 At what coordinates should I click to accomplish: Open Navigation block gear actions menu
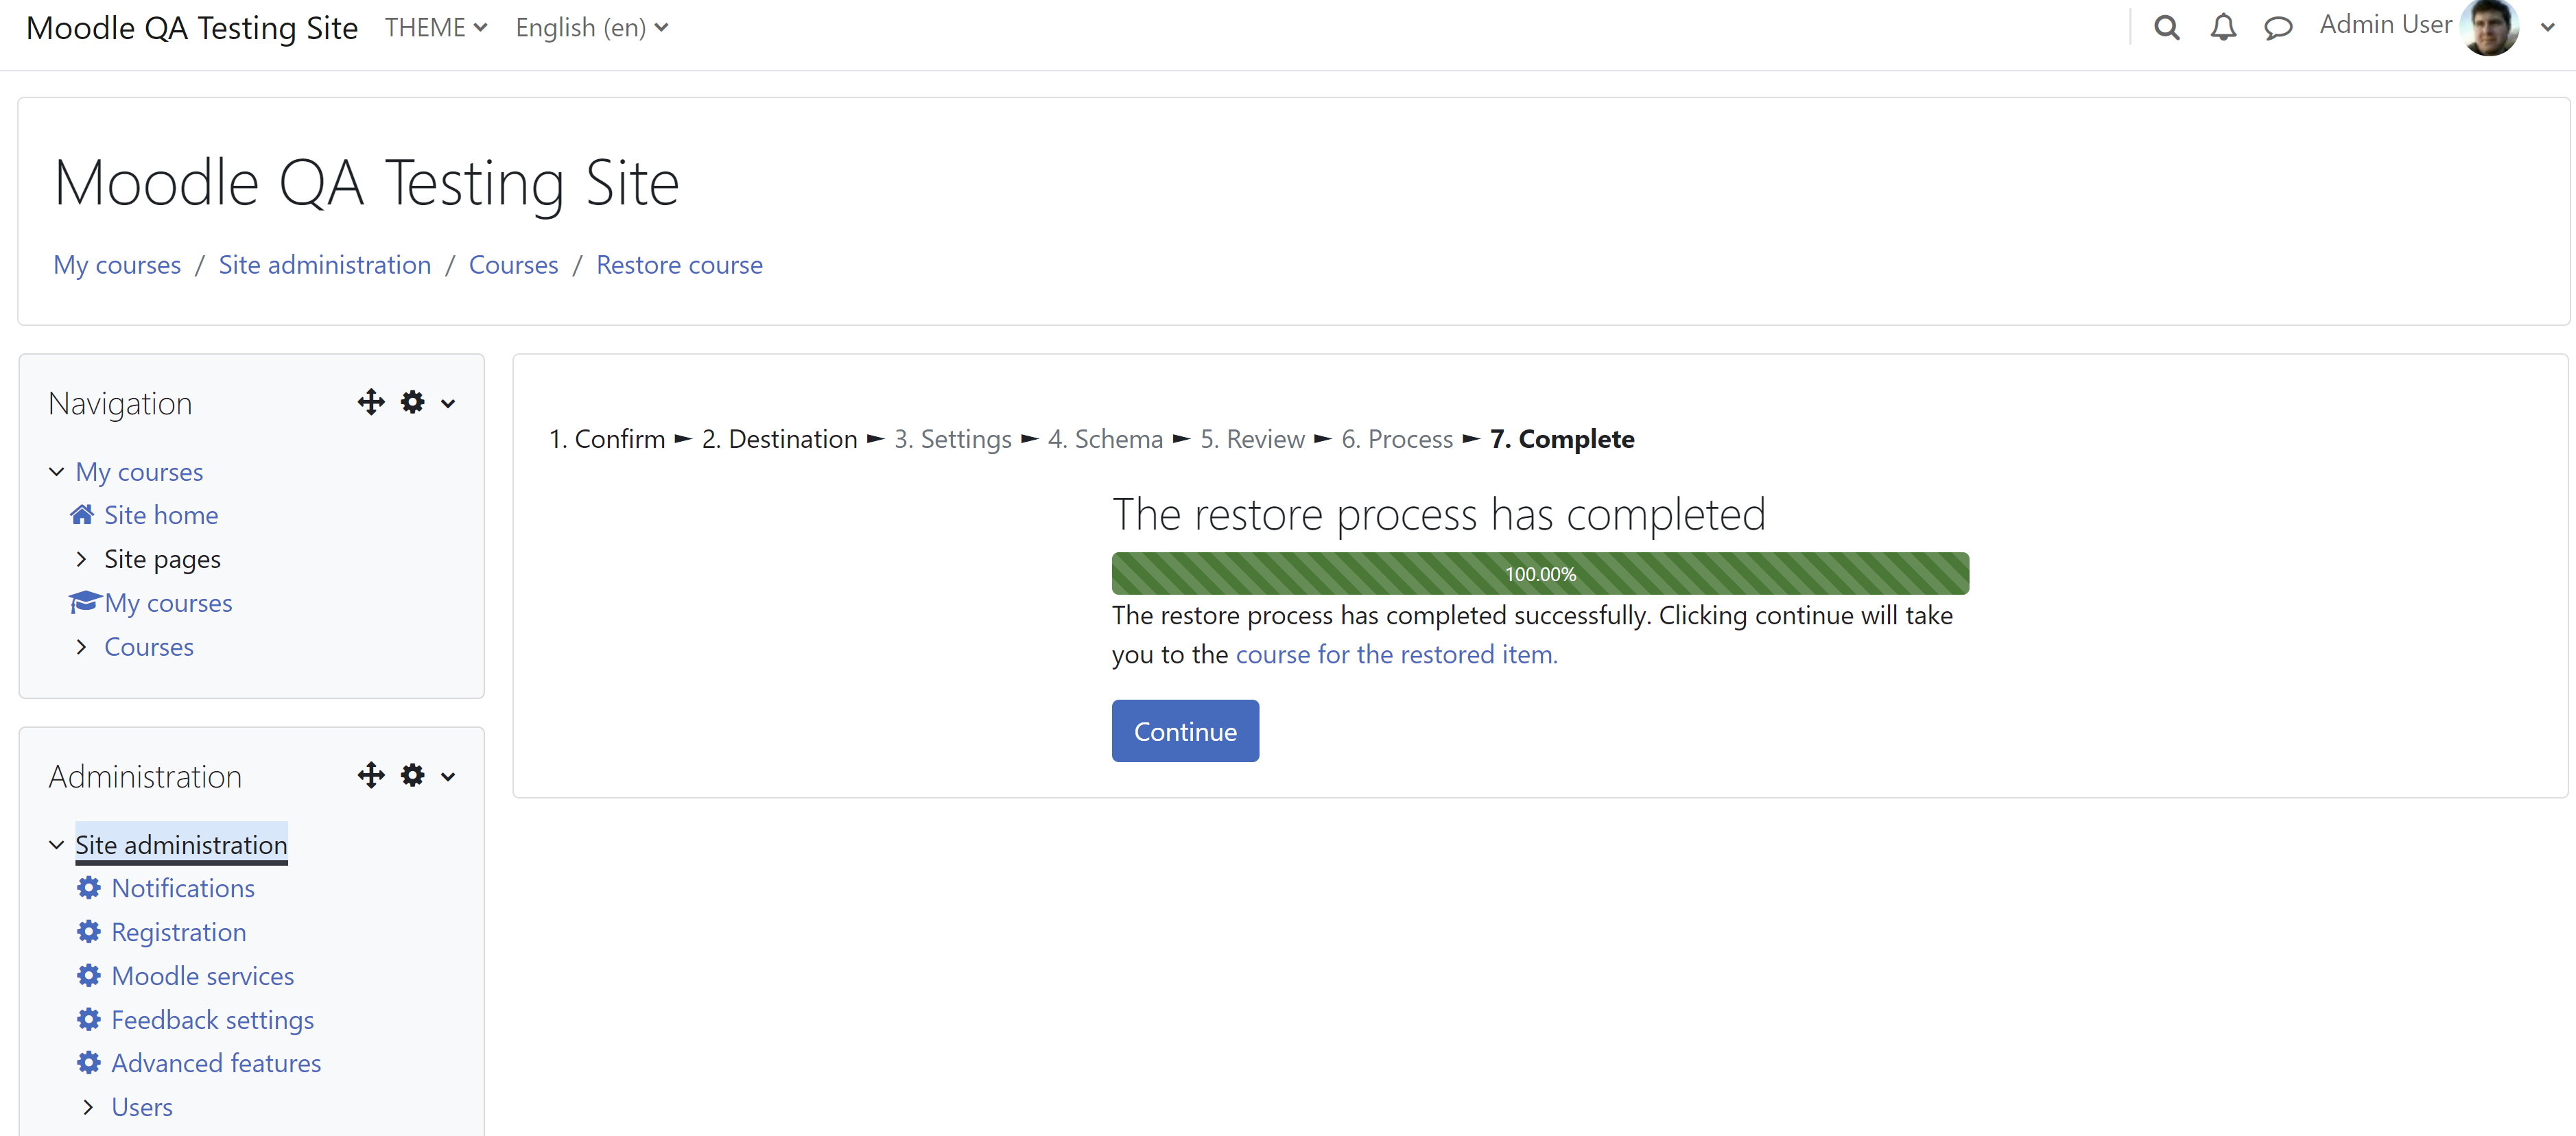click(412, 402)
